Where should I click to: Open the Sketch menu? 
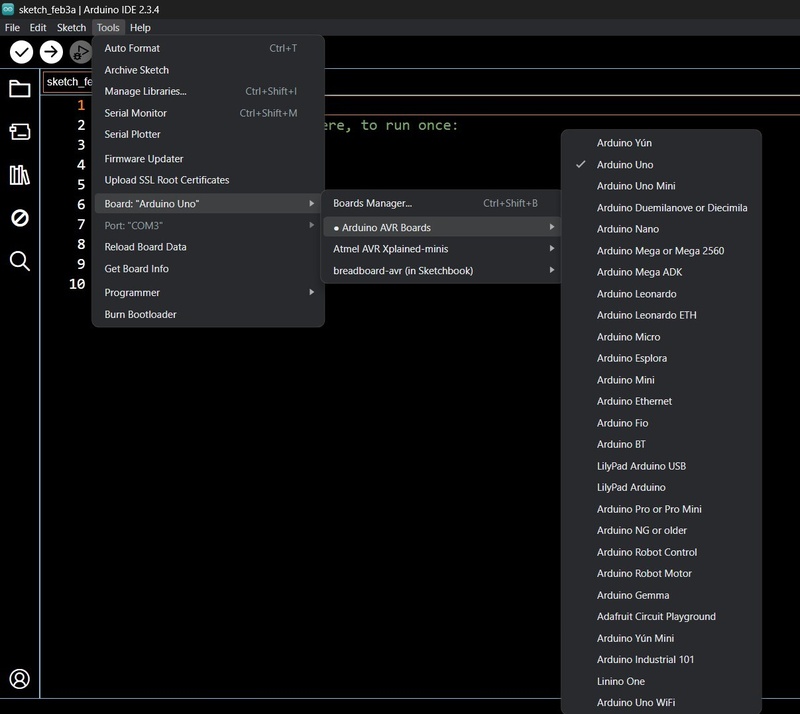[x=71, y=28]
